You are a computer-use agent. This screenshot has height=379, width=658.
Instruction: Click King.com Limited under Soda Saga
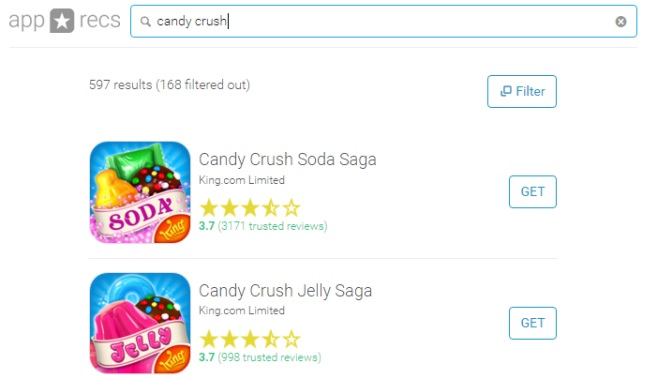[242, 180]
